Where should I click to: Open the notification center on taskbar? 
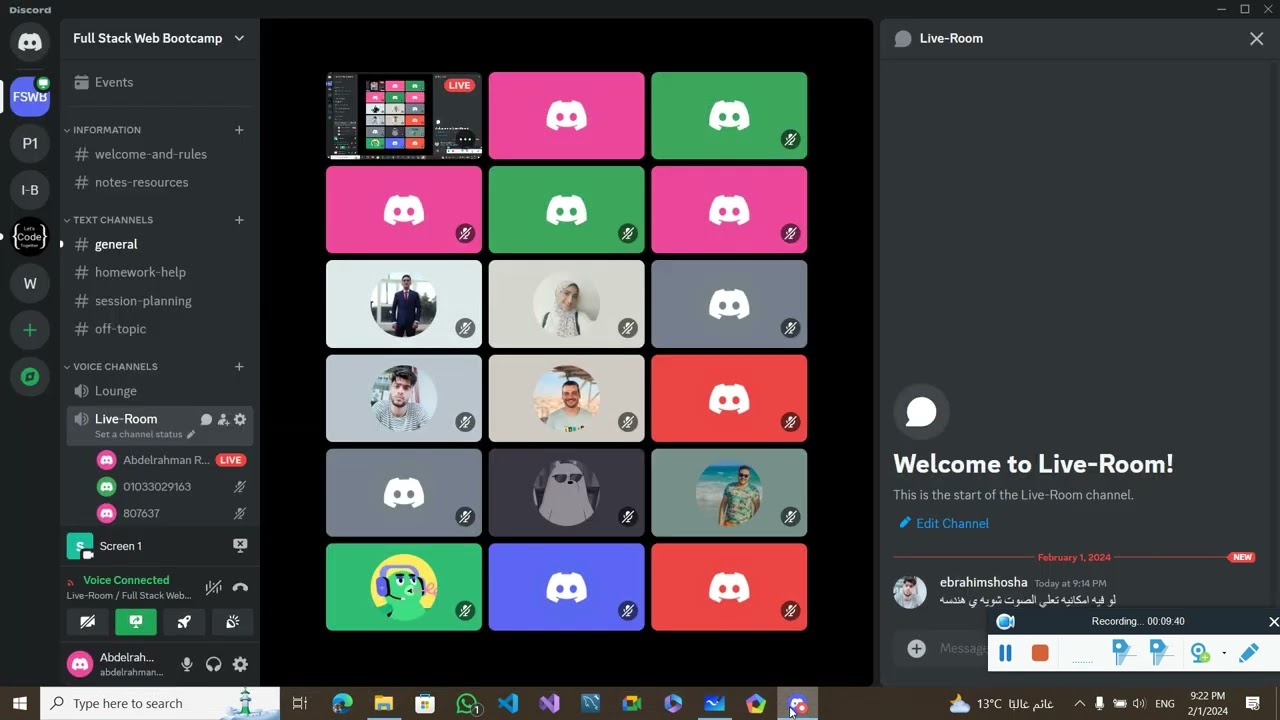point(1254,704)
